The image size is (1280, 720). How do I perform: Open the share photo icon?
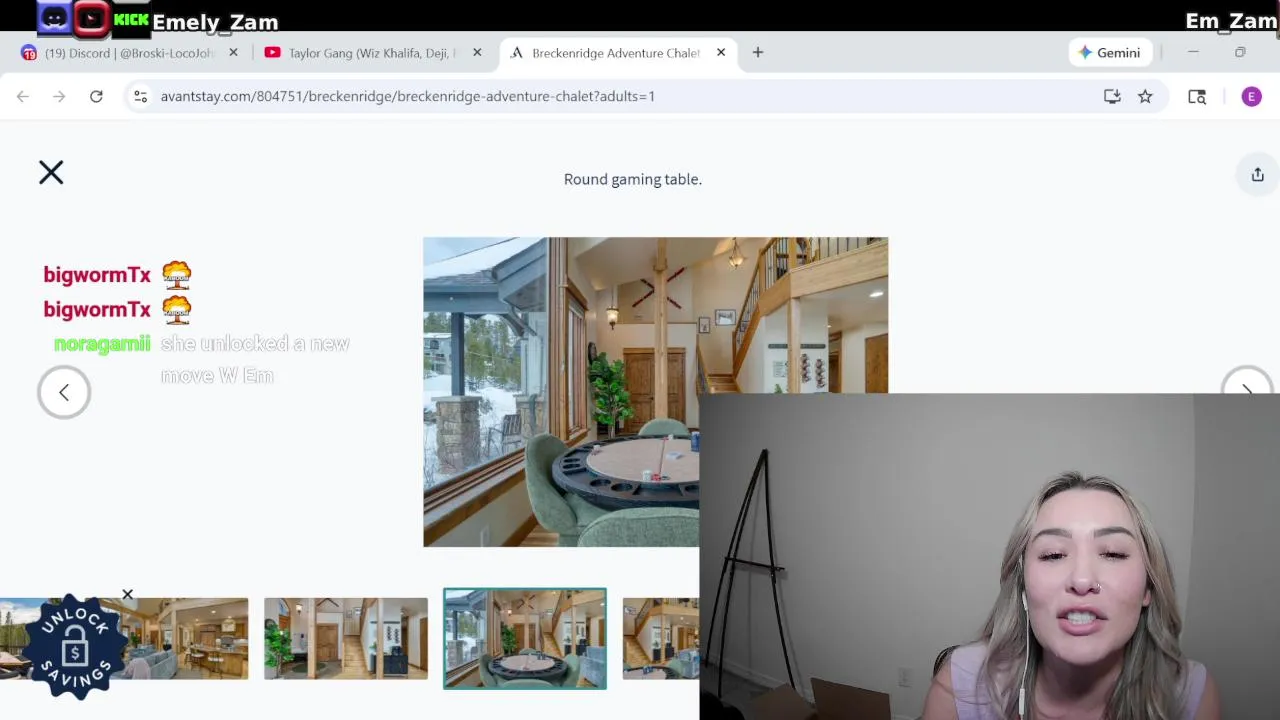click(x=1257, y=174)
